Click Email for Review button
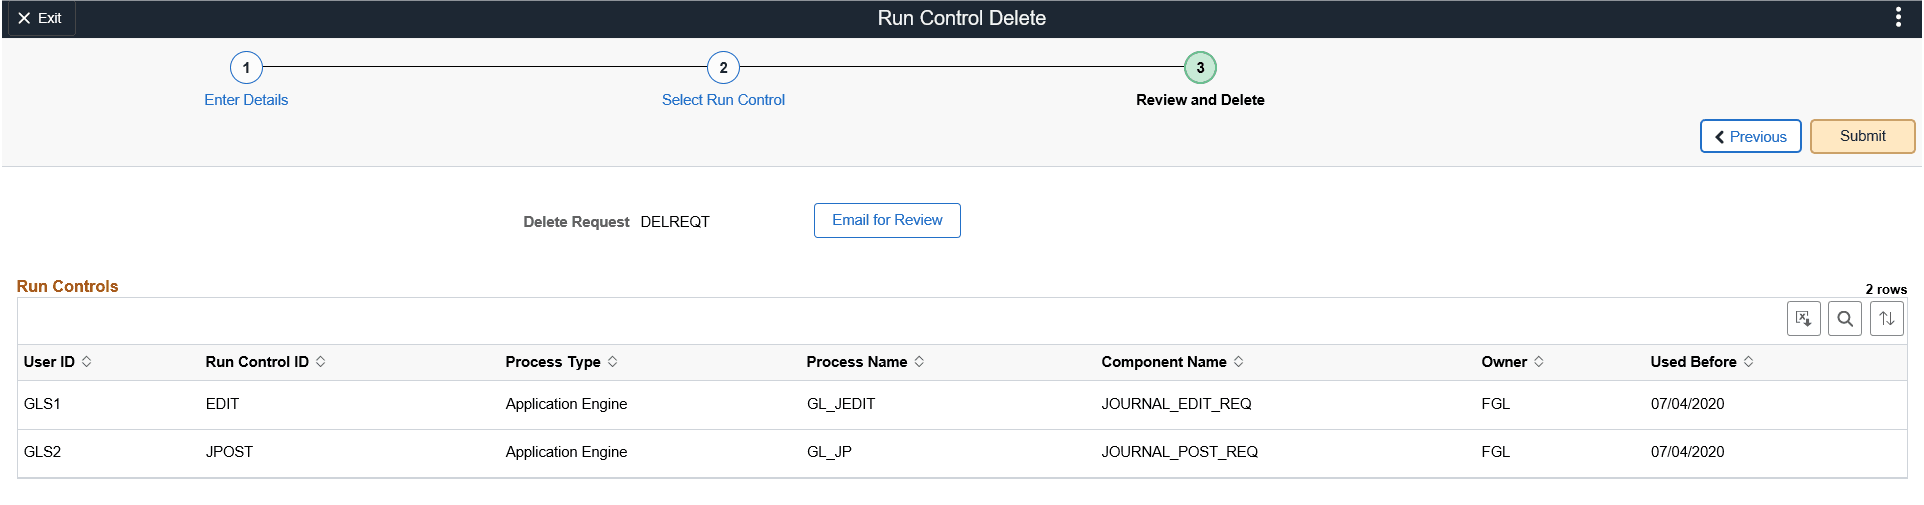The width and height of the screenshot is (1924, 505). click(x=887, y=220)
